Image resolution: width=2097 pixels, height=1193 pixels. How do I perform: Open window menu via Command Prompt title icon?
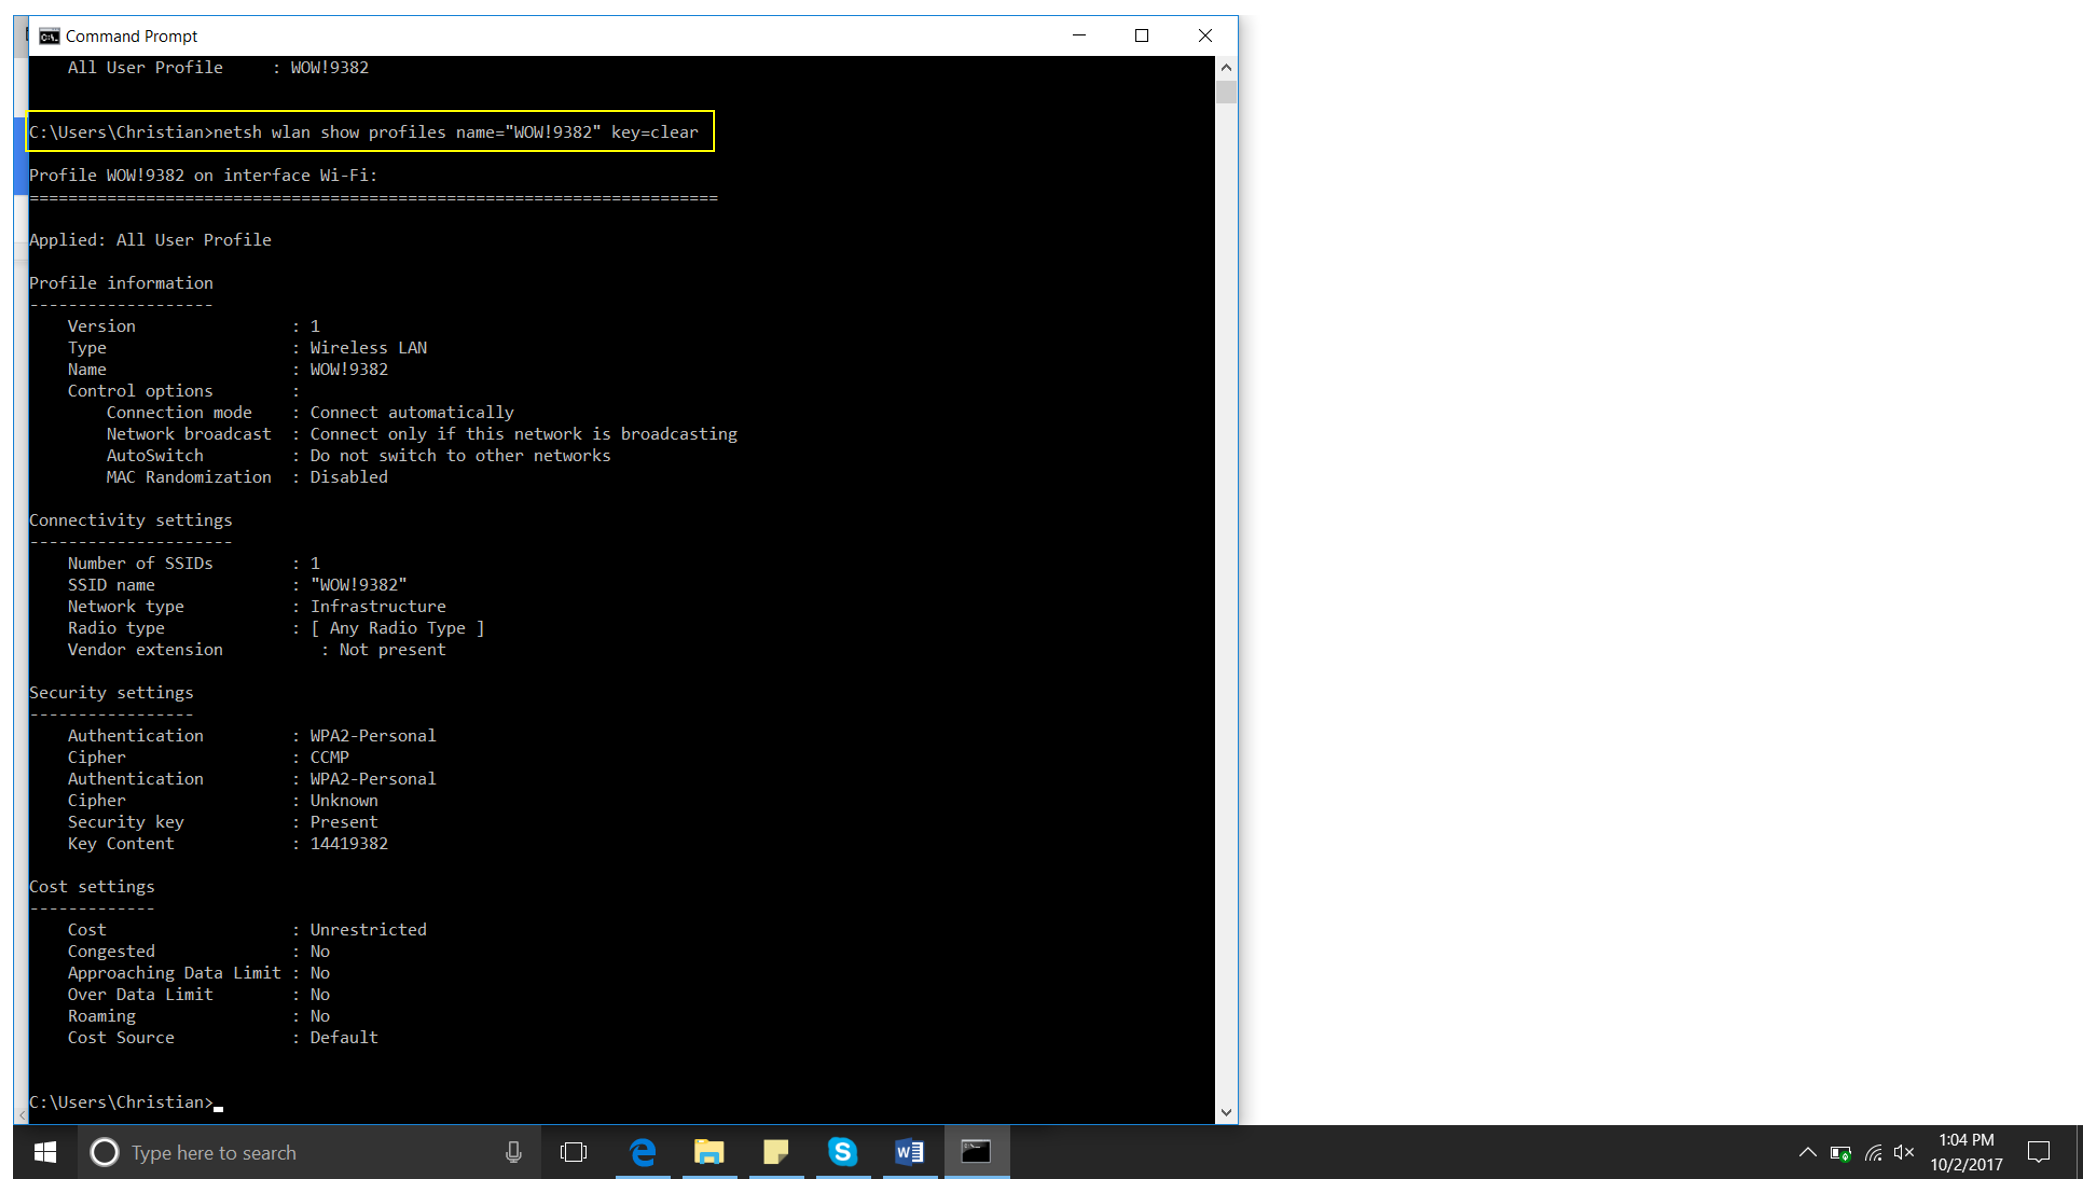[45, 35]
